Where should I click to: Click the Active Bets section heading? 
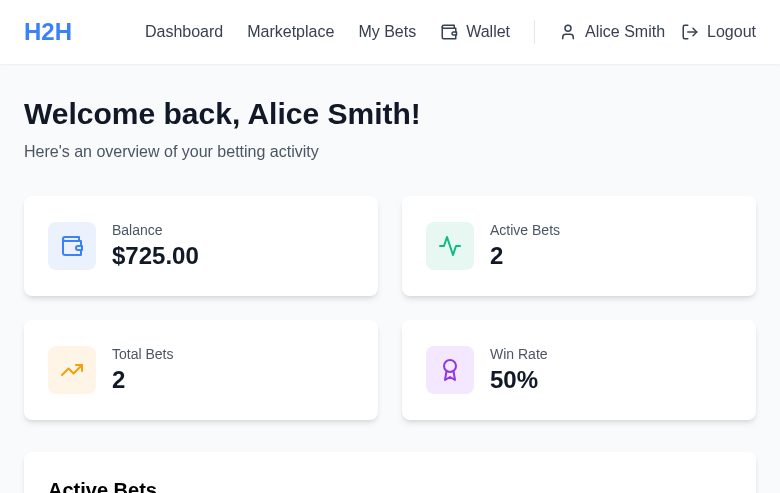click(102, 486)
